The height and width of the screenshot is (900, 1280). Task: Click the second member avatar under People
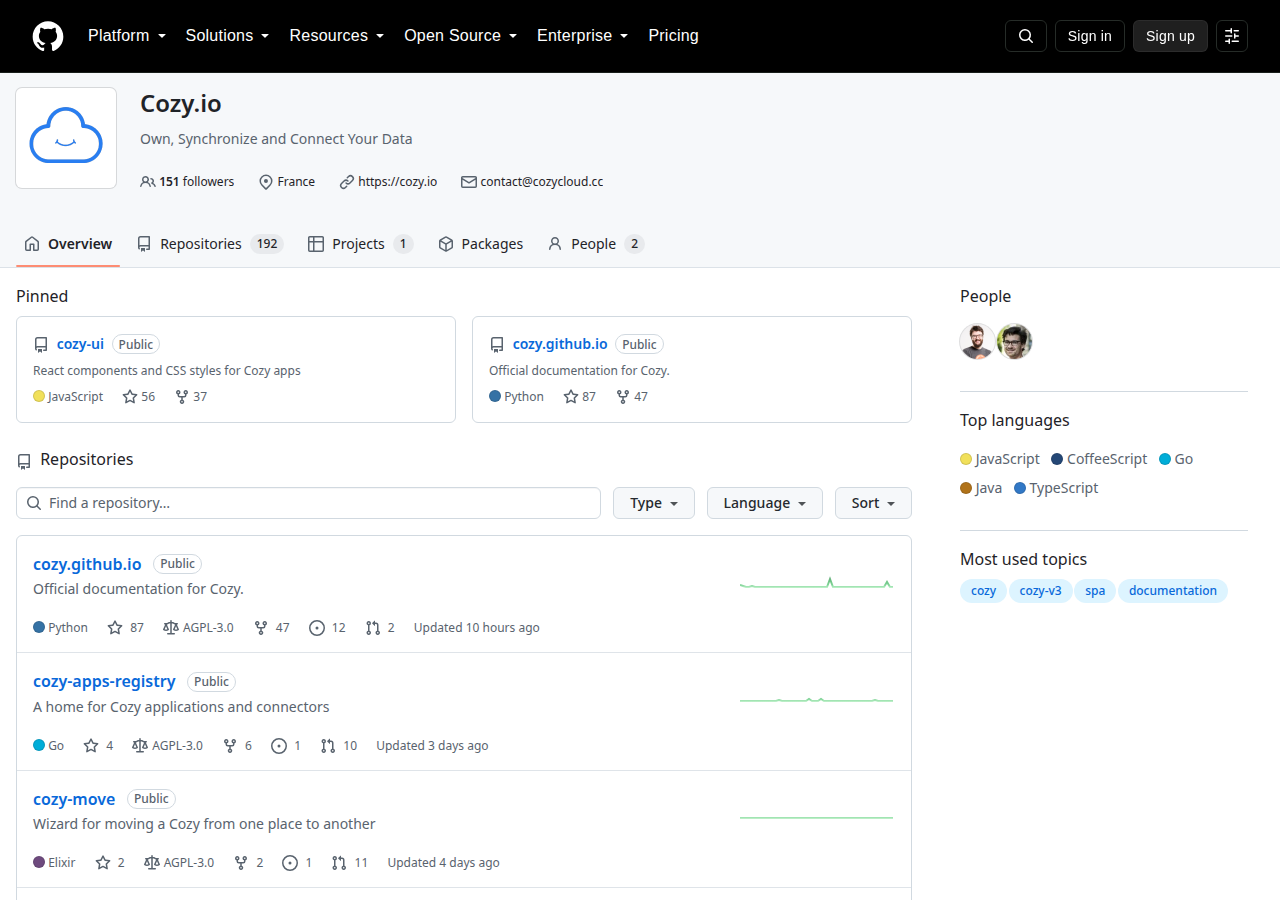(1015, 342)
